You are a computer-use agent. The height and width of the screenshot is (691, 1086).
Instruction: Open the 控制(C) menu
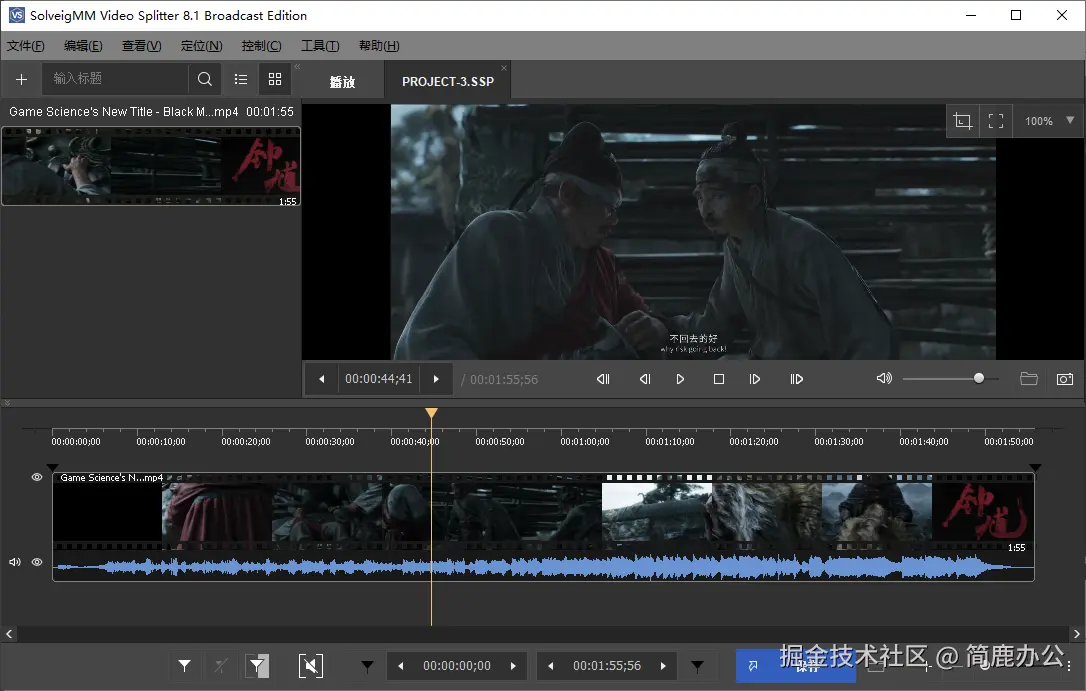pyautogui.click(x=261, y=46)
